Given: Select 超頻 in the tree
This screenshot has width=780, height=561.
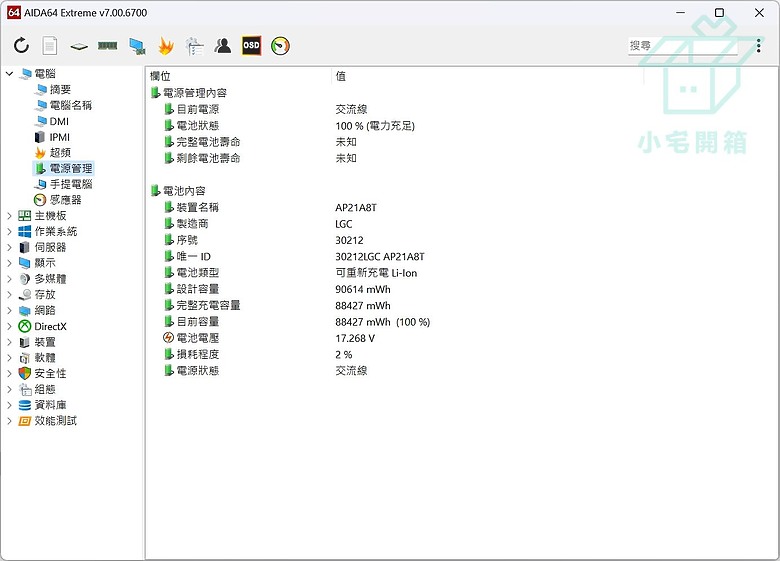Looking at the screenshot, I should tap(60, 153).
